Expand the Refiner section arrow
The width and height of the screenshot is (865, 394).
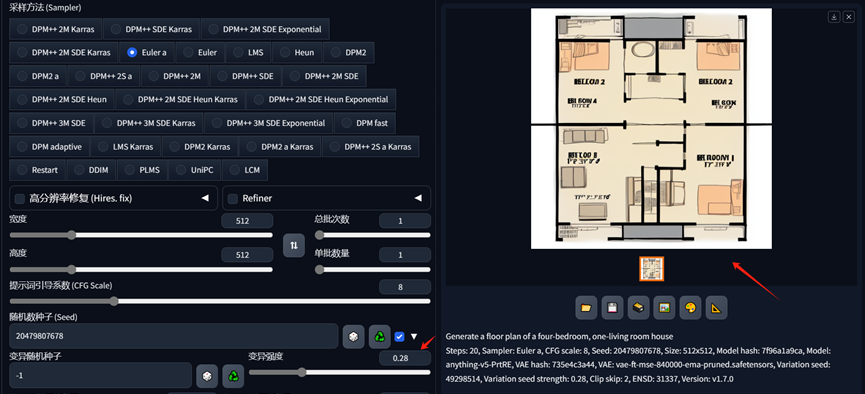pos(418,198)
